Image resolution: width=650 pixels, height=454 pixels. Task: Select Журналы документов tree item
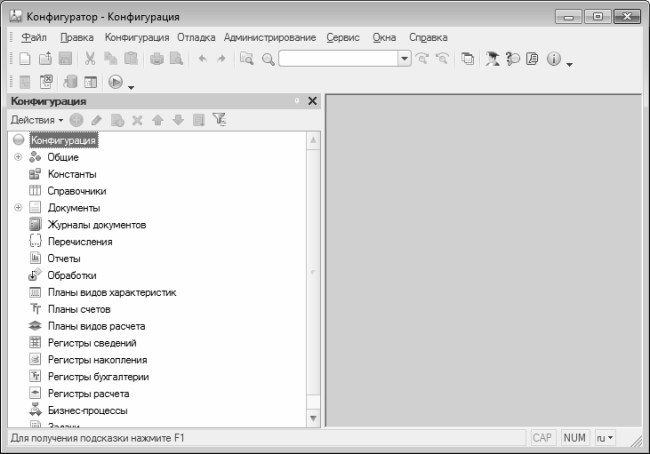point(97,225)
